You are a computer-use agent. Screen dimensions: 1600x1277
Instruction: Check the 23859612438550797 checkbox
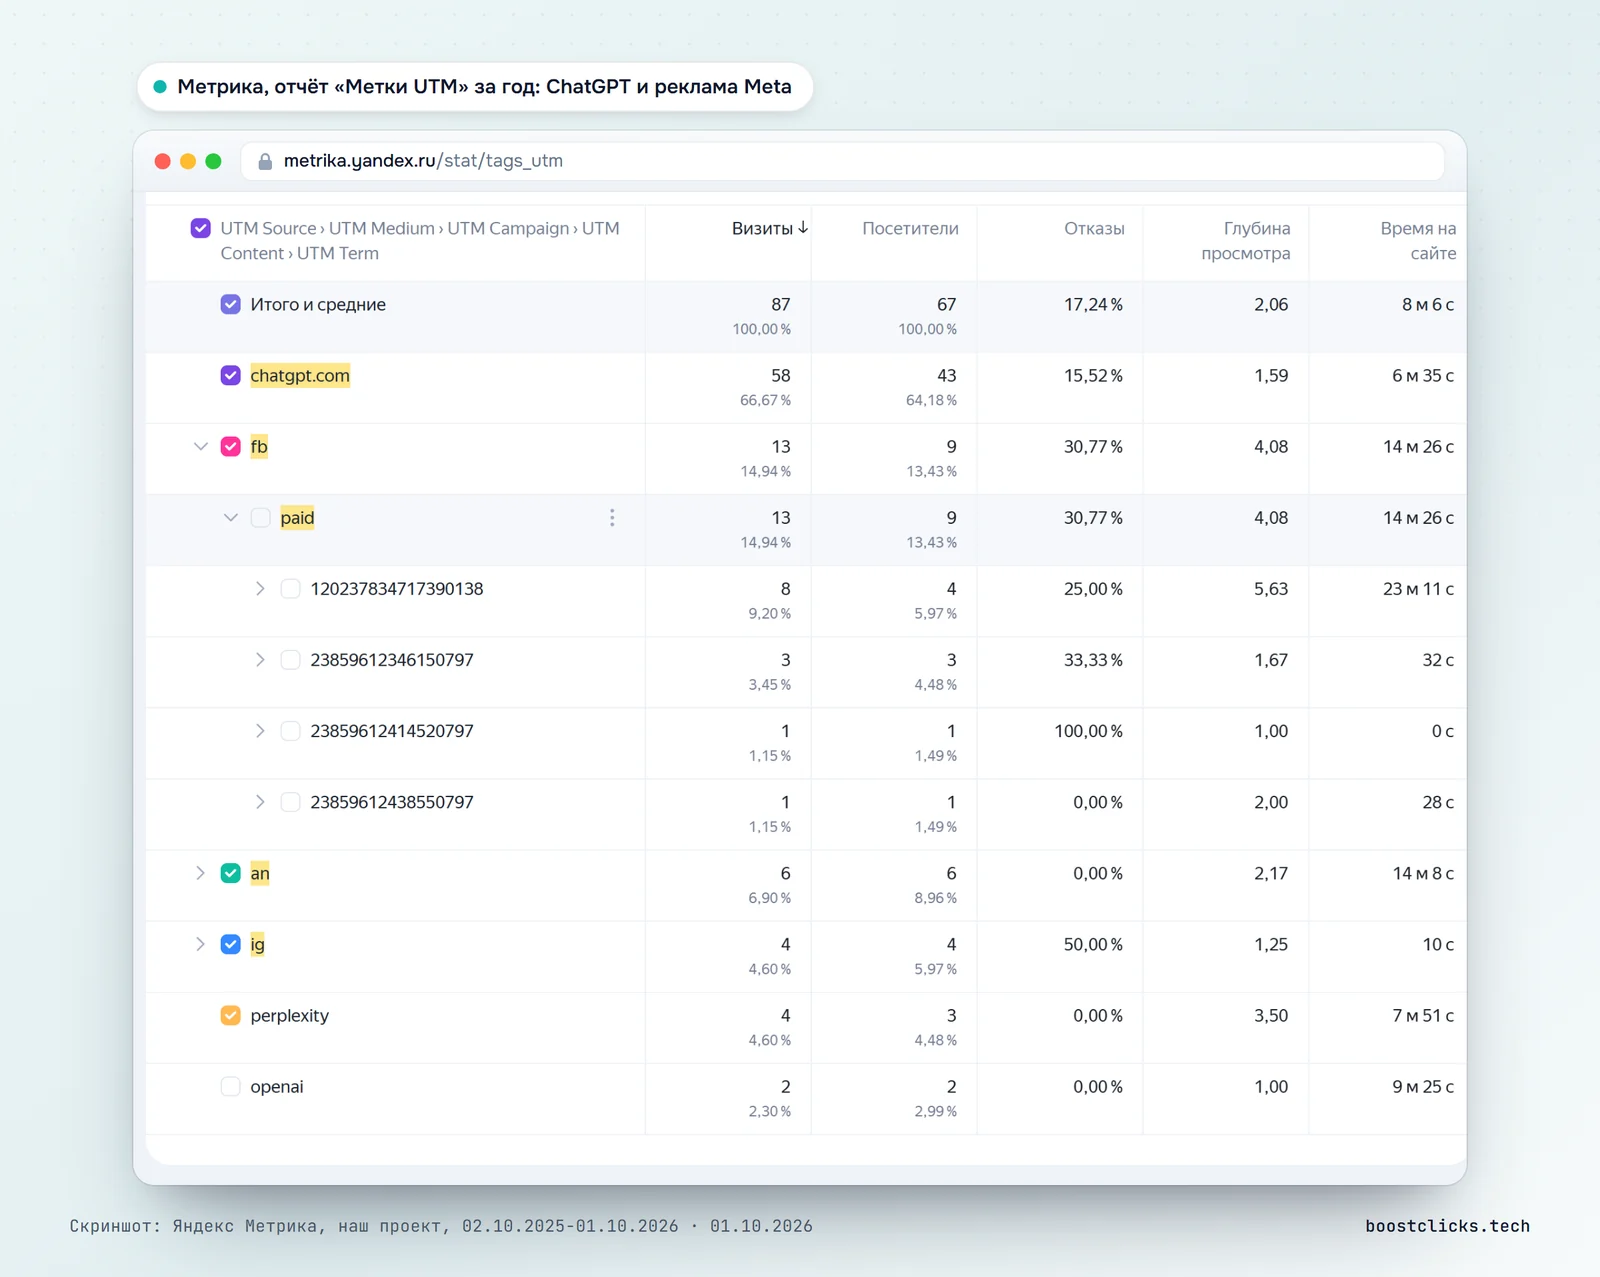(x=290, y=802)
